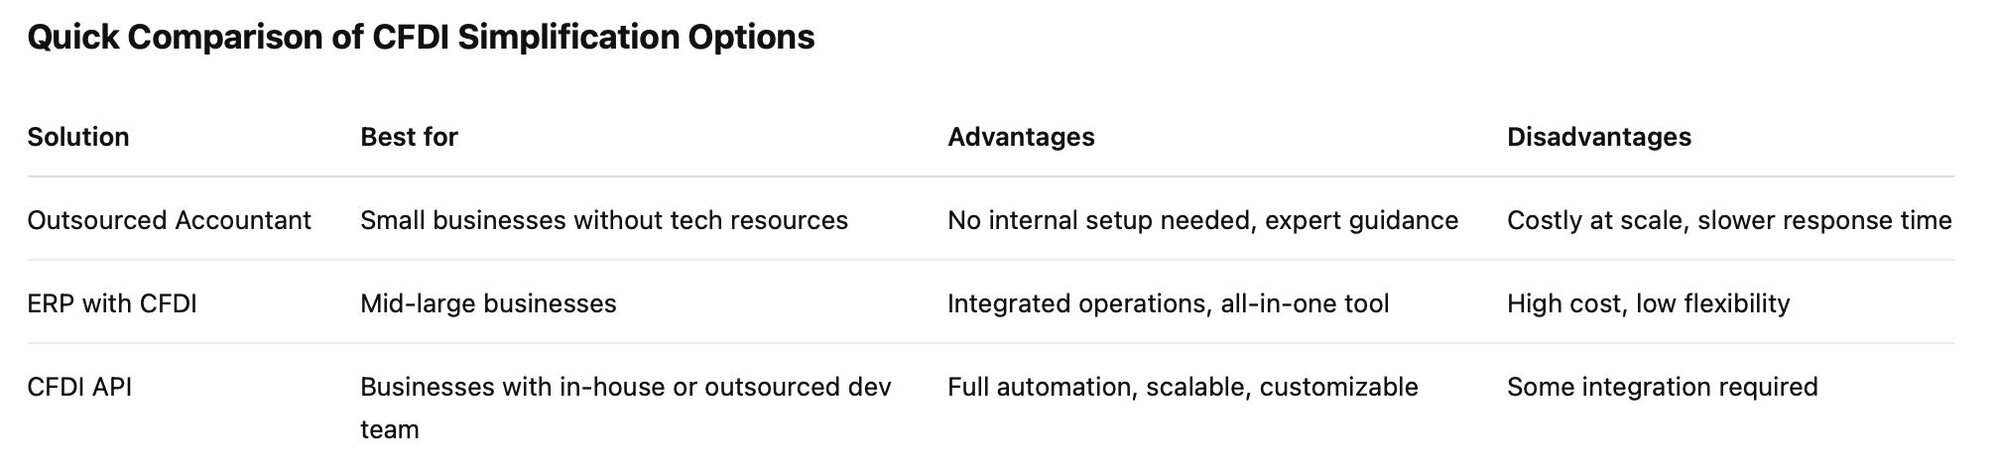Viewport: 2000px width, 474px height.
Task: Select the Solution column header
Action: [78, 137]
